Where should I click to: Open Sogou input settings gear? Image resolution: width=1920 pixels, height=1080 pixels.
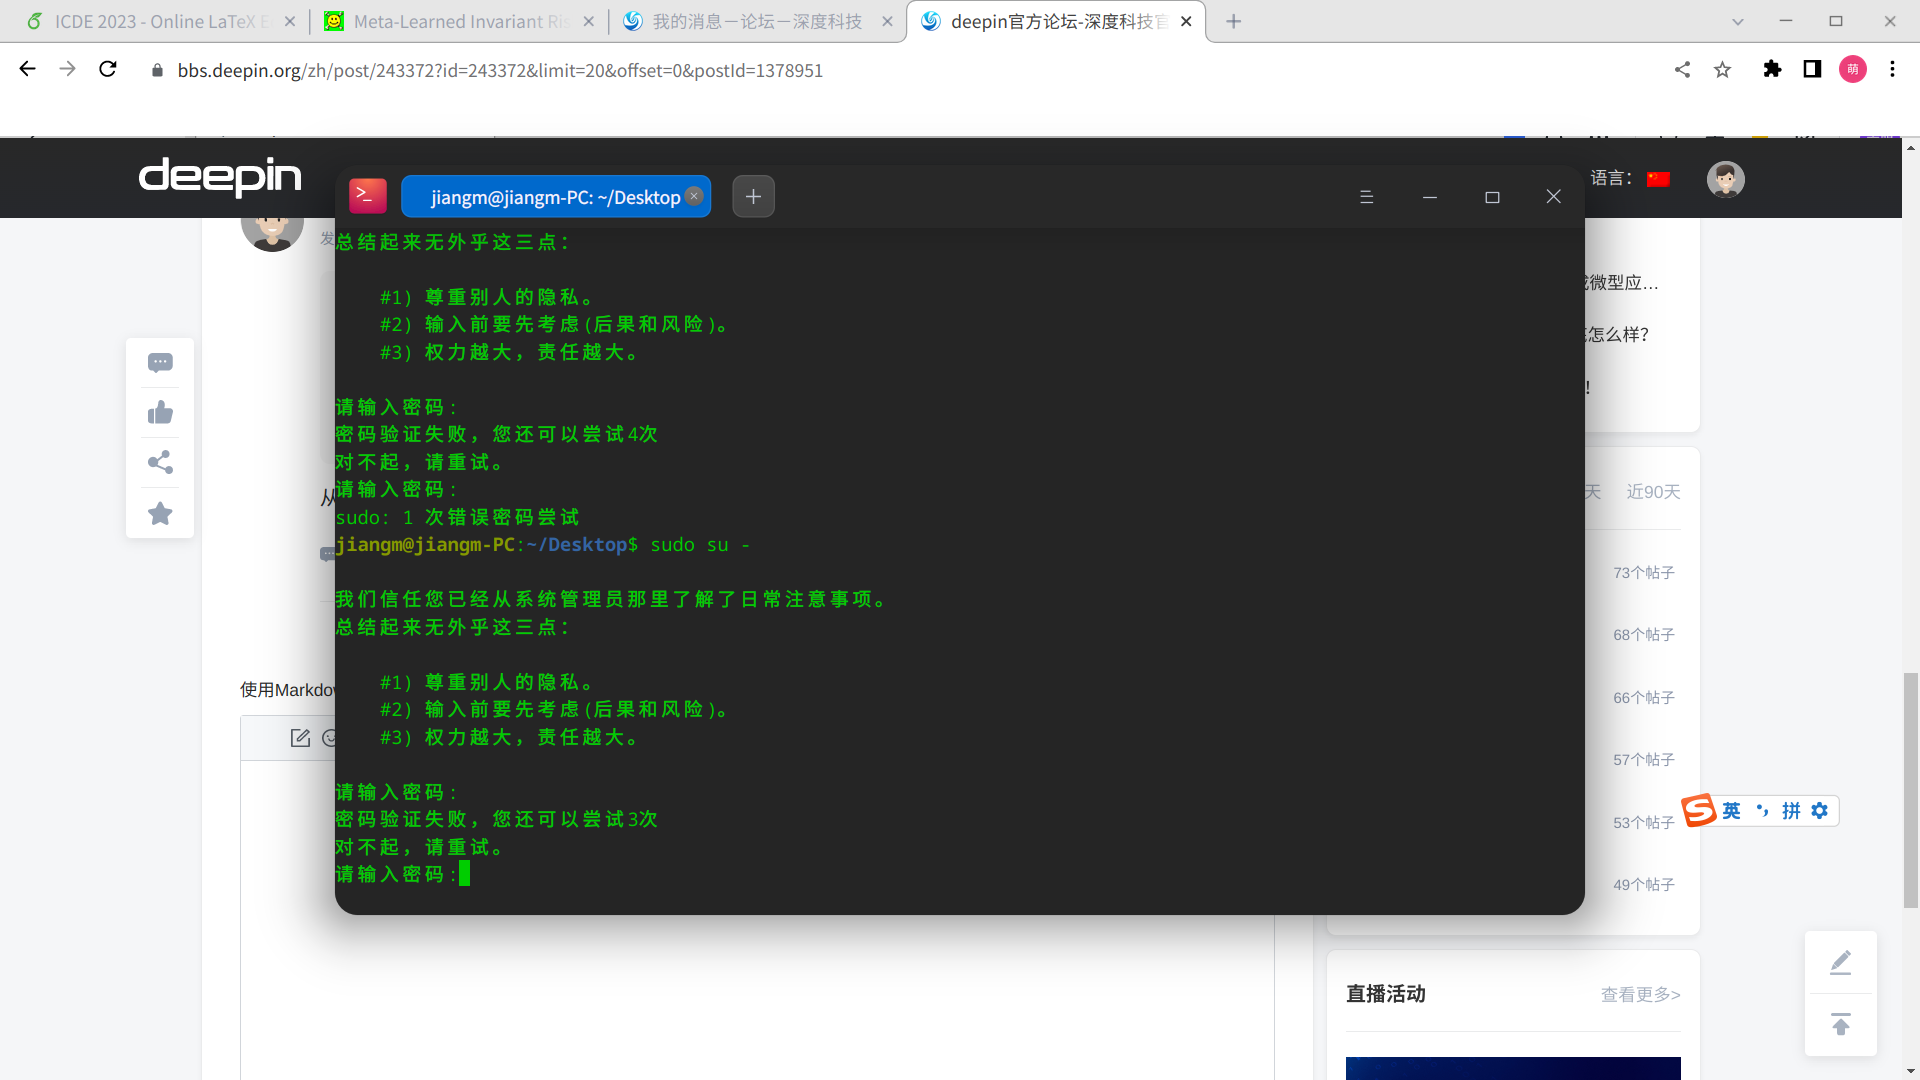tap(1820, 811)
